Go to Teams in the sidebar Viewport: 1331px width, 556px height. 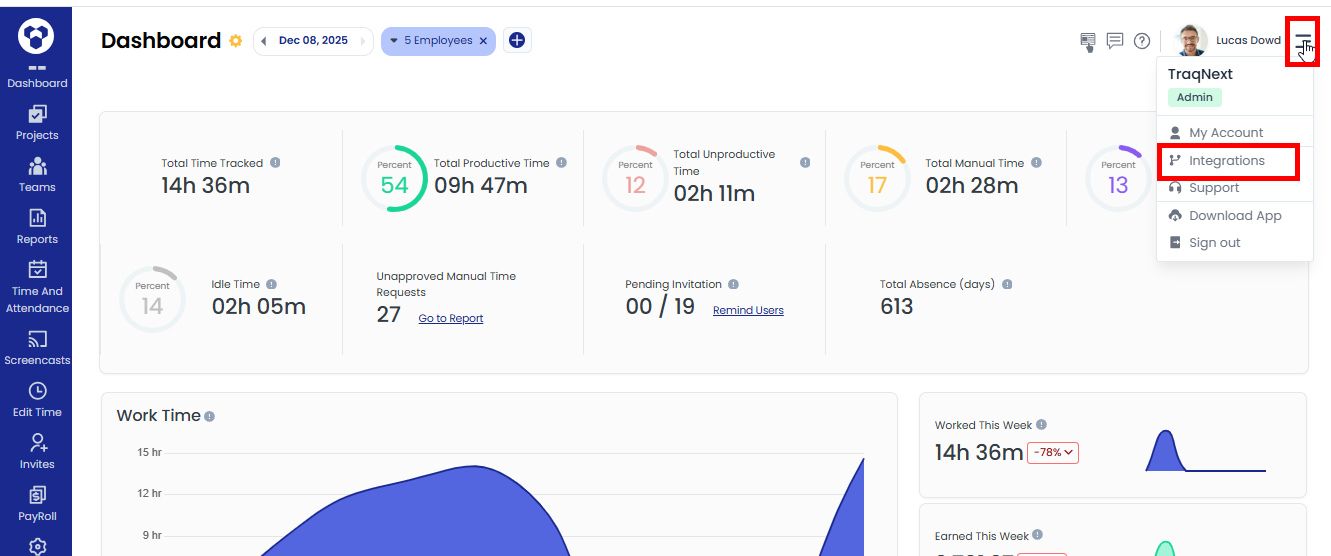coord(37,175)
